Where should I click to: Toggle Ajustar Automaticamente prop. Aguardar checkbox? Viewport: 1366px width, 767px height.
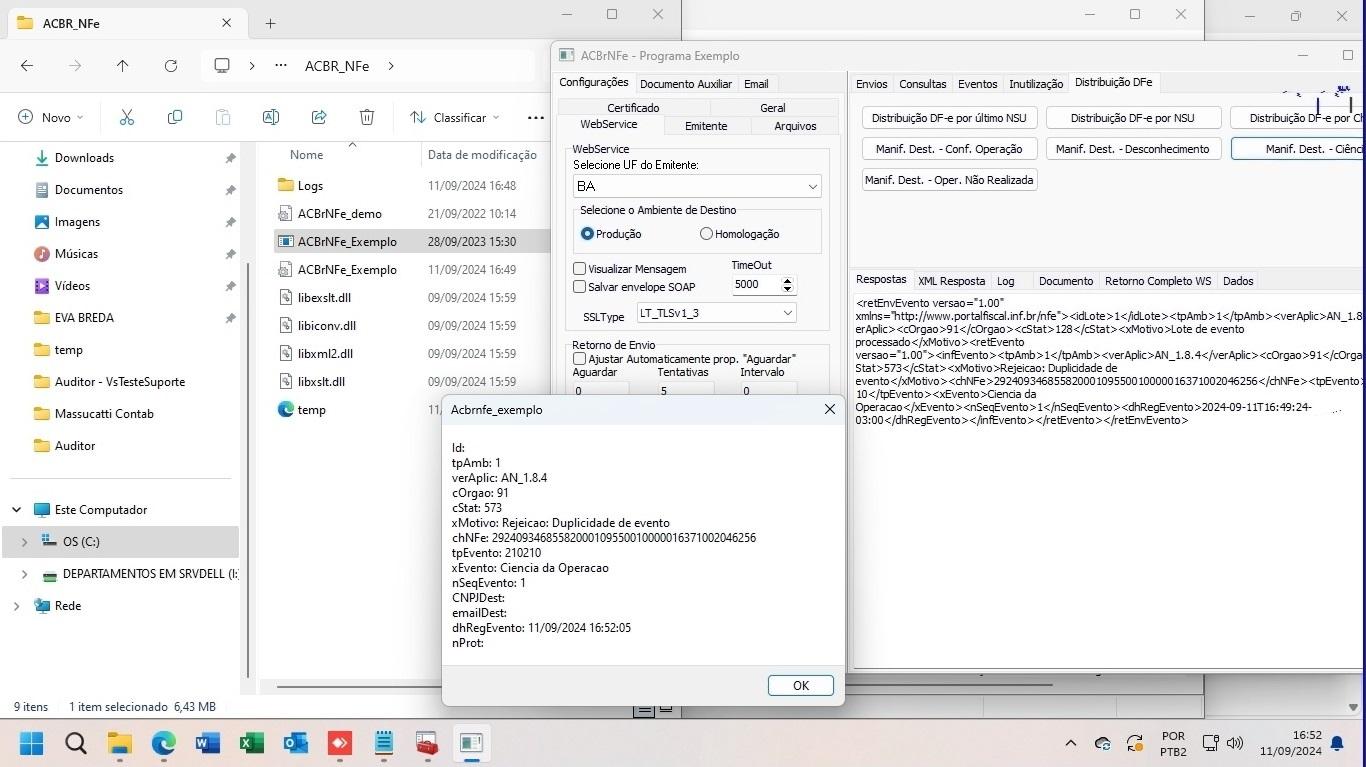(579, 359)
